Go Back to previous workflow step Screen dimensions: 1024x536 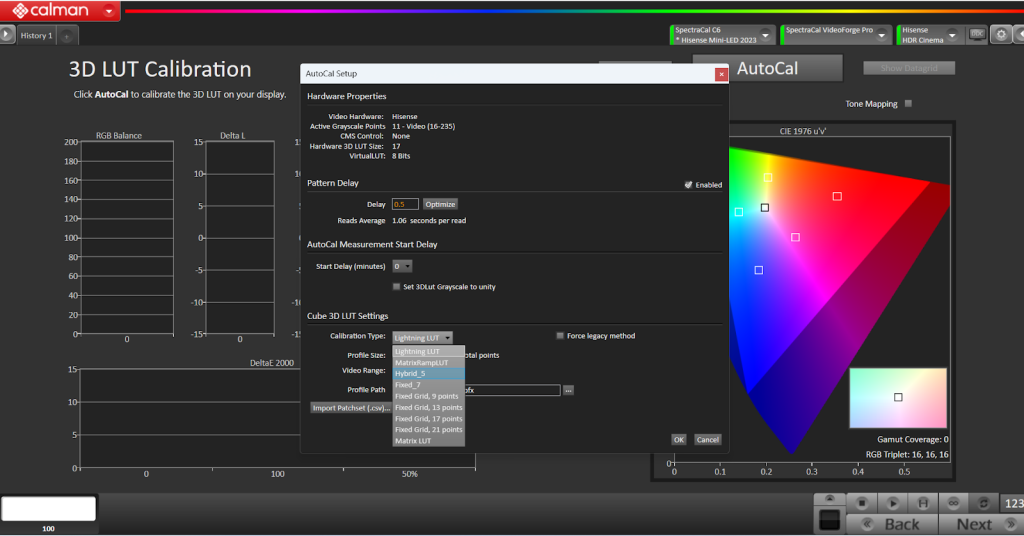892,524
